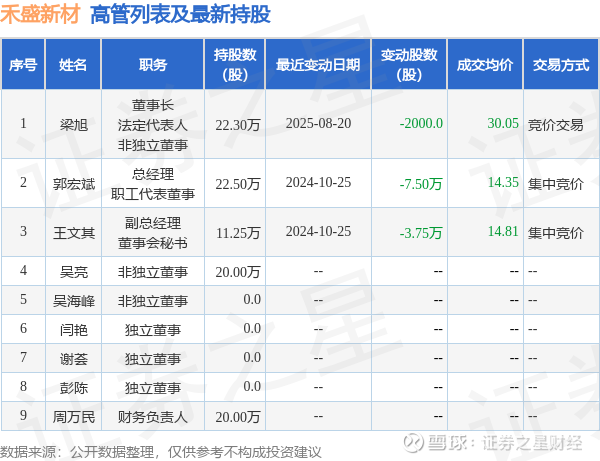600x461 pixels.
Task: Select the 持股数(股) column header
Action: click(235, 65)
